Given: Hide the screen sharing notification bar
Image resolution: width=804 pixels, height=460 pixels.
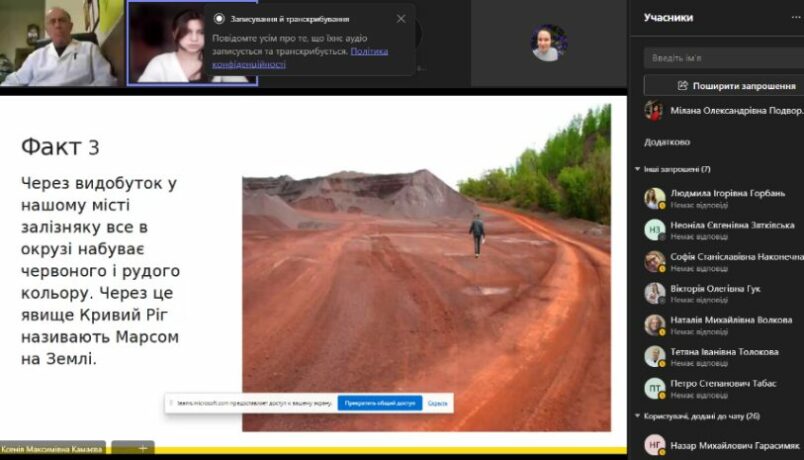Looking at the screenshot, I should pyautogui.click(x=437, y=403).
